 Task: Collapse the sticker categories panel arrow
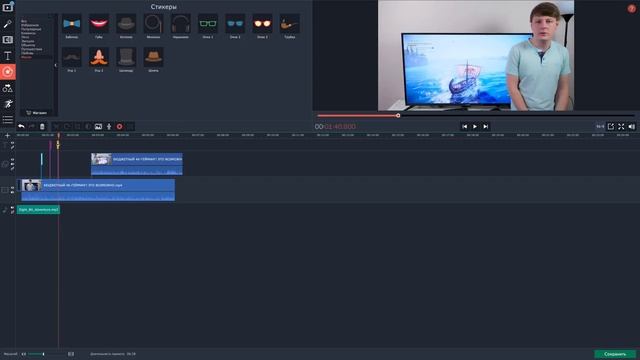tap(56, 65)
